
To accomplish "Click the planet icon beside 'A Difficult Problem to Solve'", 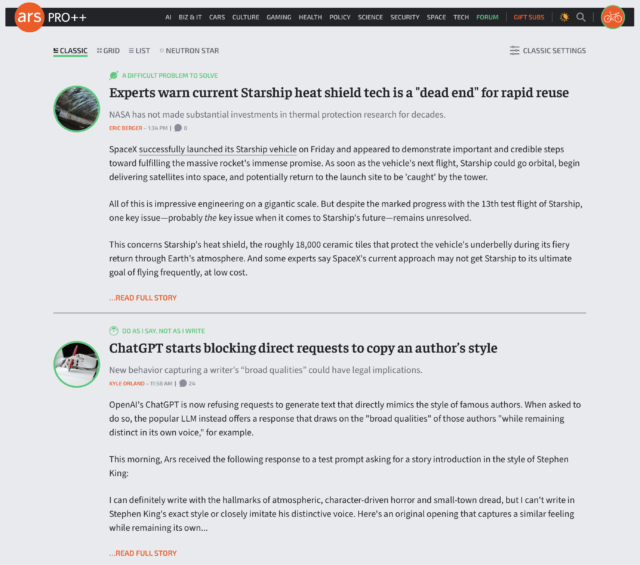I will tap(114, 76).
